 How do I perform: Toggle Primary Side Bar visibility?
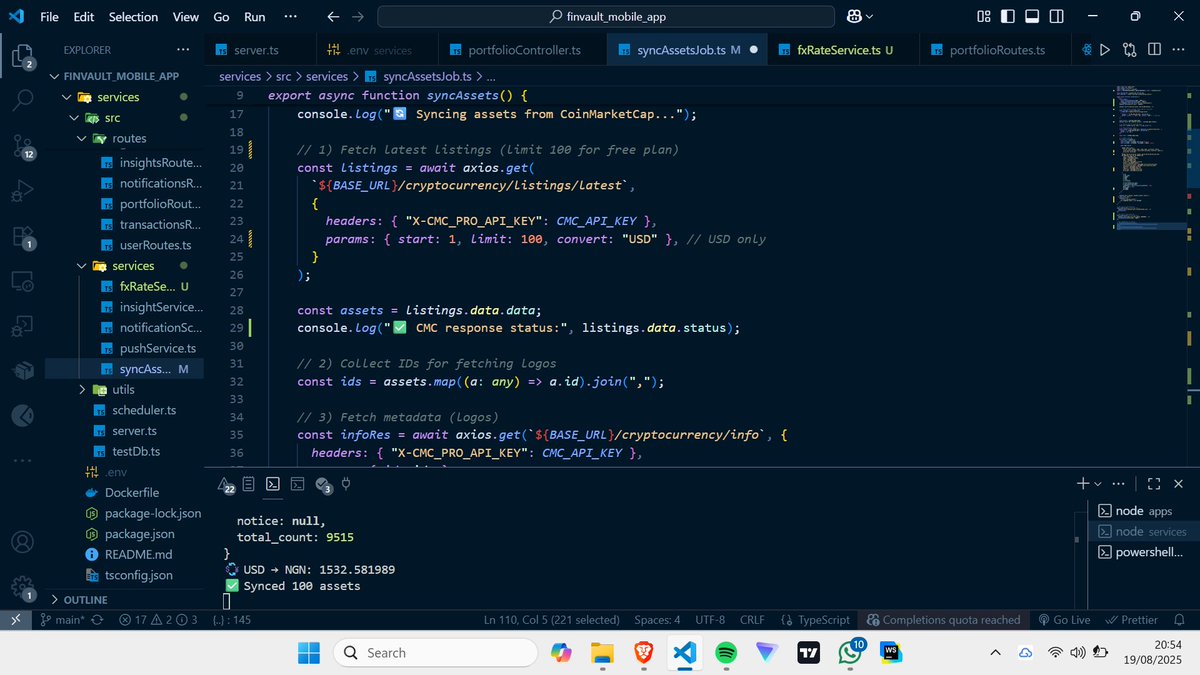point(1009,16)
